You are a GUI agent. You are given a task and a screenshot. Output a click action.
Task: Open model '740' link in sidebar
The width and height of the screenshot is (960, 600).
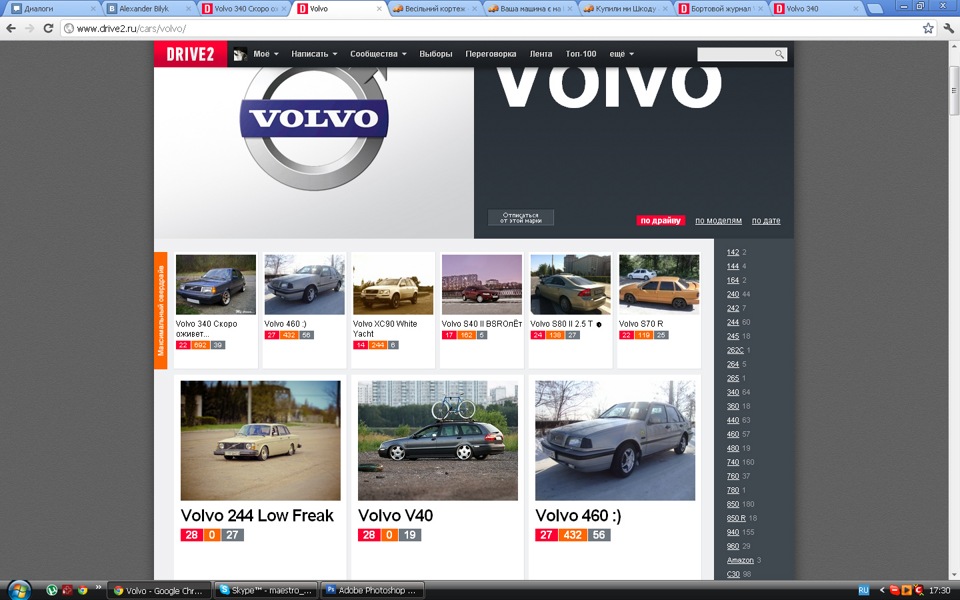[733, 462]
